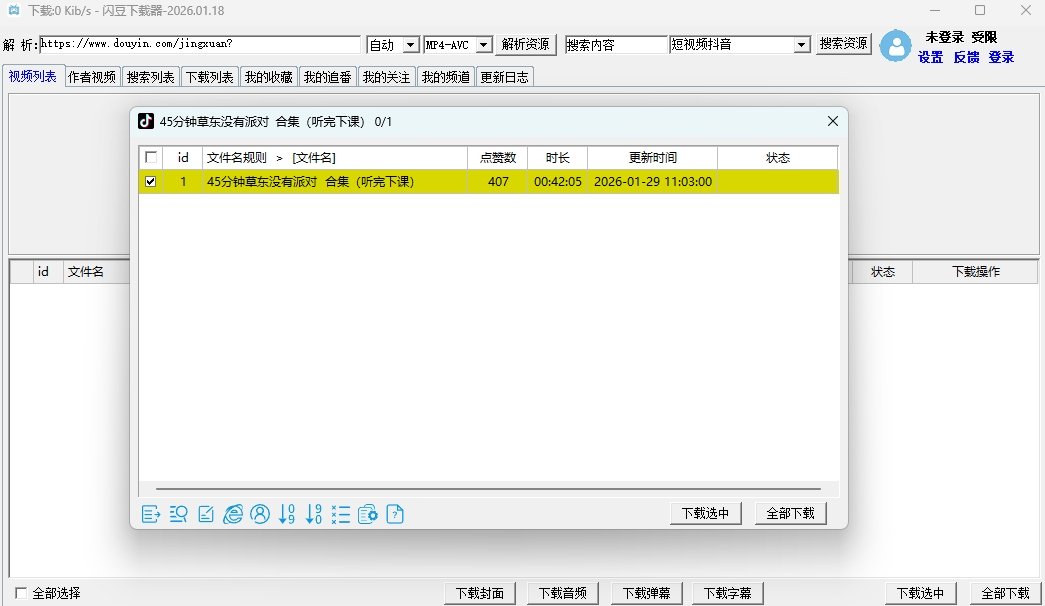Toggle the checkbox for the 45分钟草东 video row

[151, 181]
